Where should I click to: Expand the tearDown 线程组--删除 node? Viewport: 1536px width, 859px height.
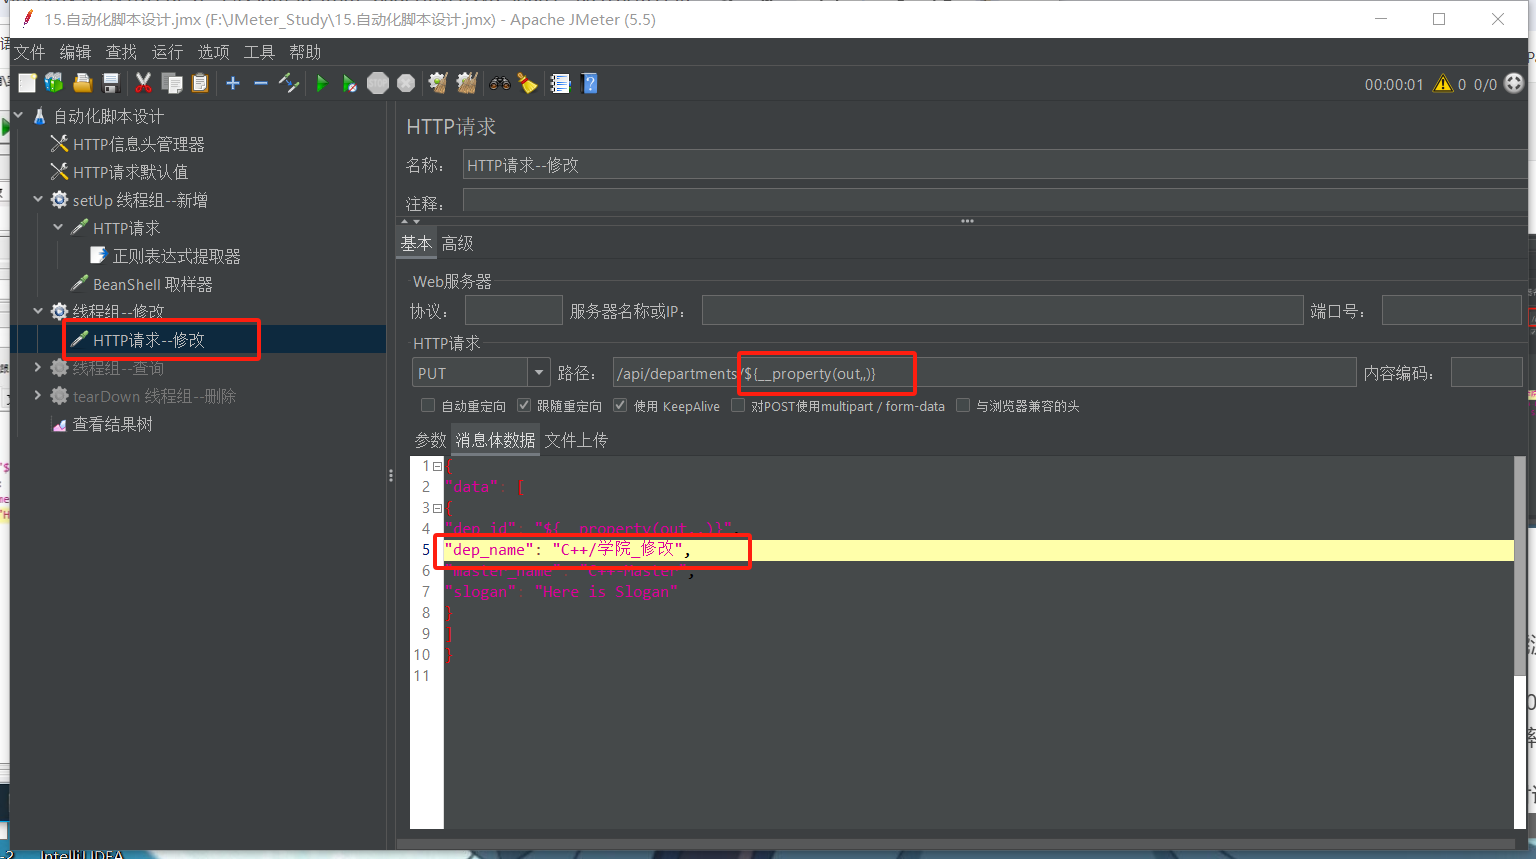pyautogui.click(x=38, y=396)
